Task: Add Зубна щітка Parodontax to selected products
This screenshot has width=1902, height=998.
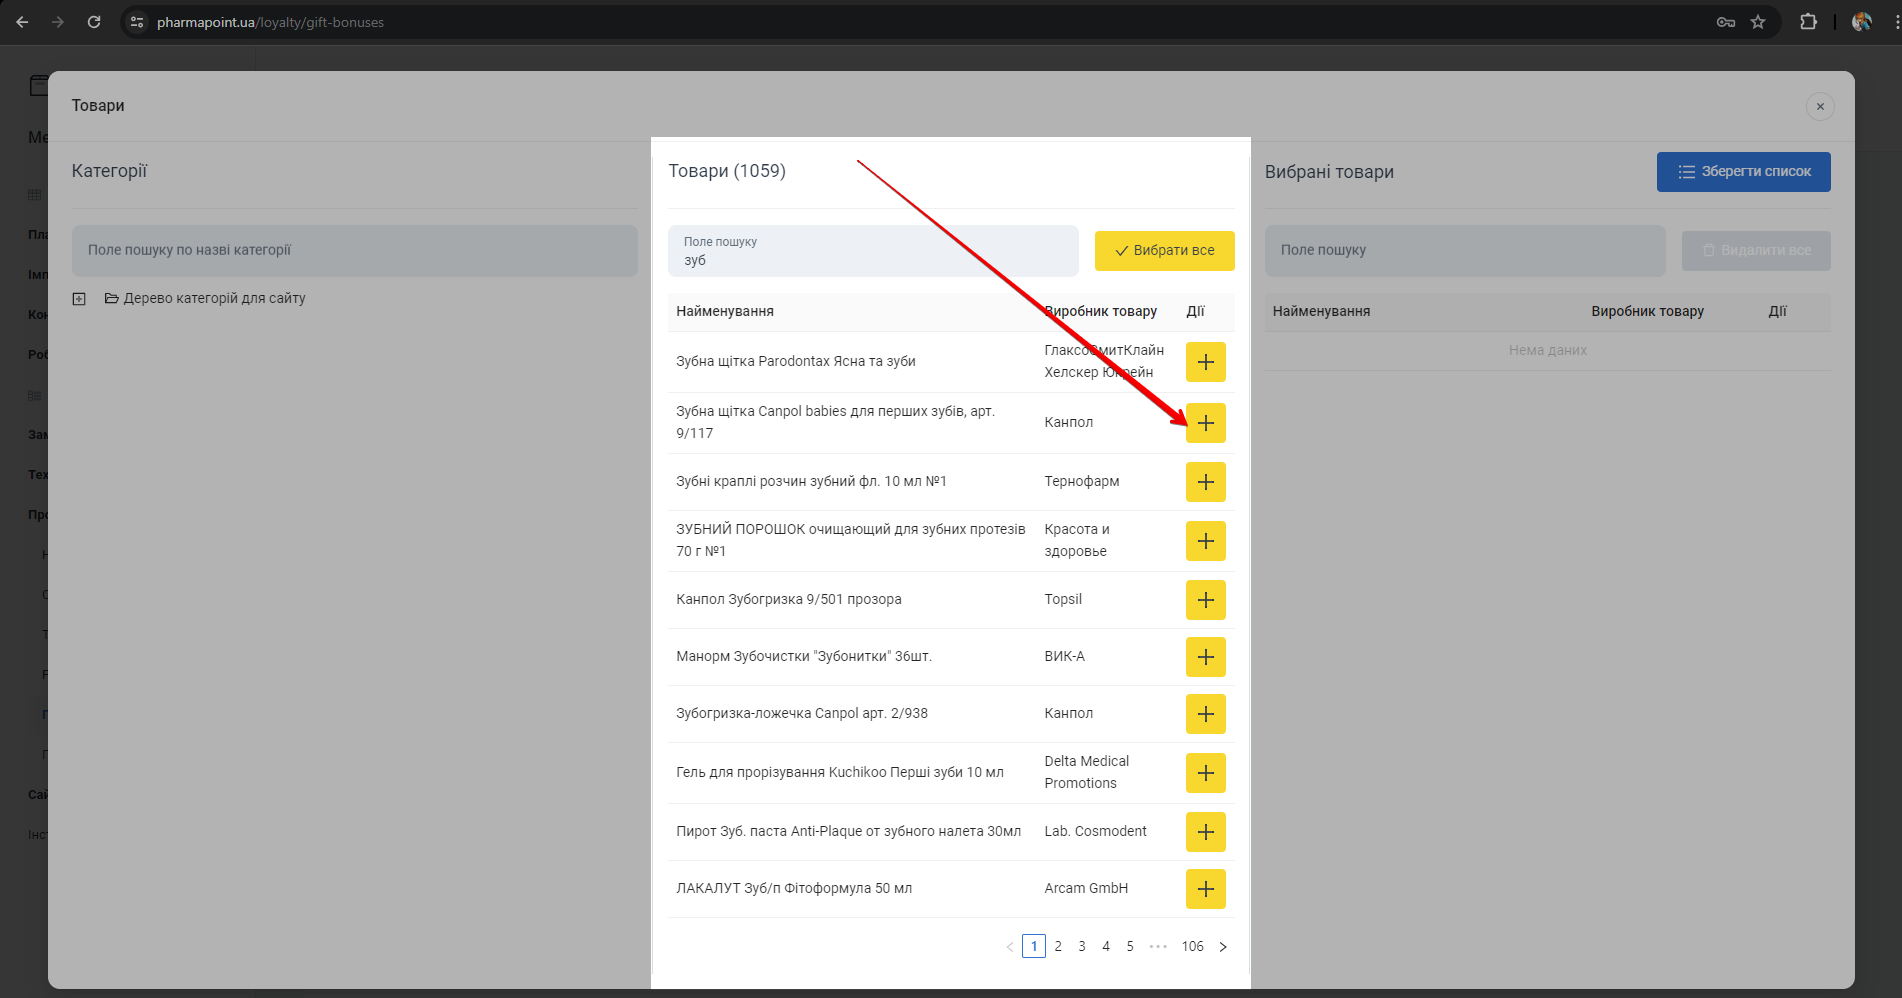Action: coord(1205,362)
